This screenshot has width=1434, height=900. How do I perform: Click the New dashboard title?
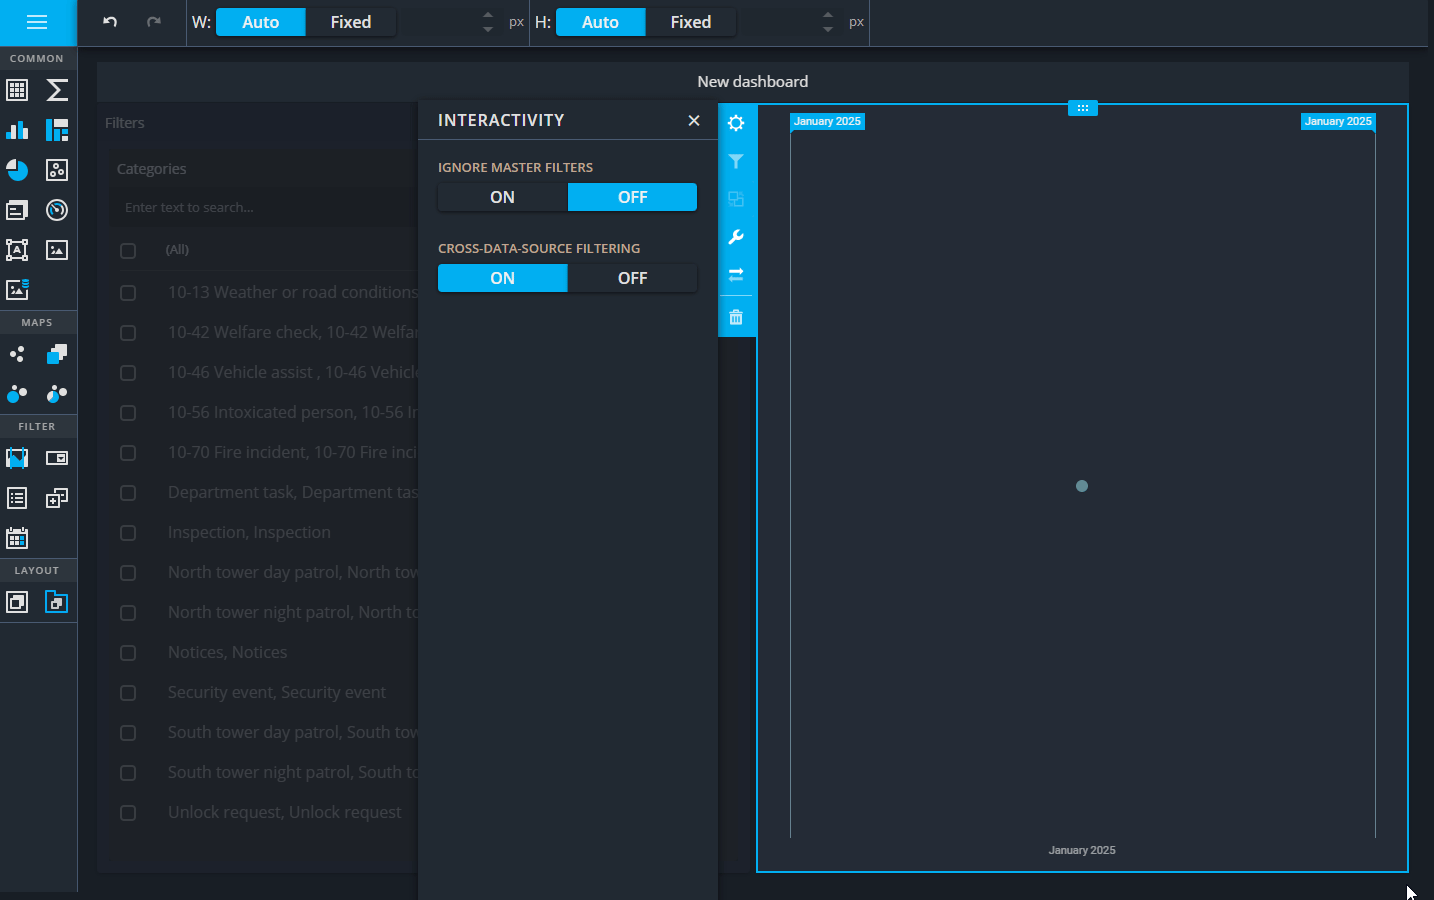(753, 82)
